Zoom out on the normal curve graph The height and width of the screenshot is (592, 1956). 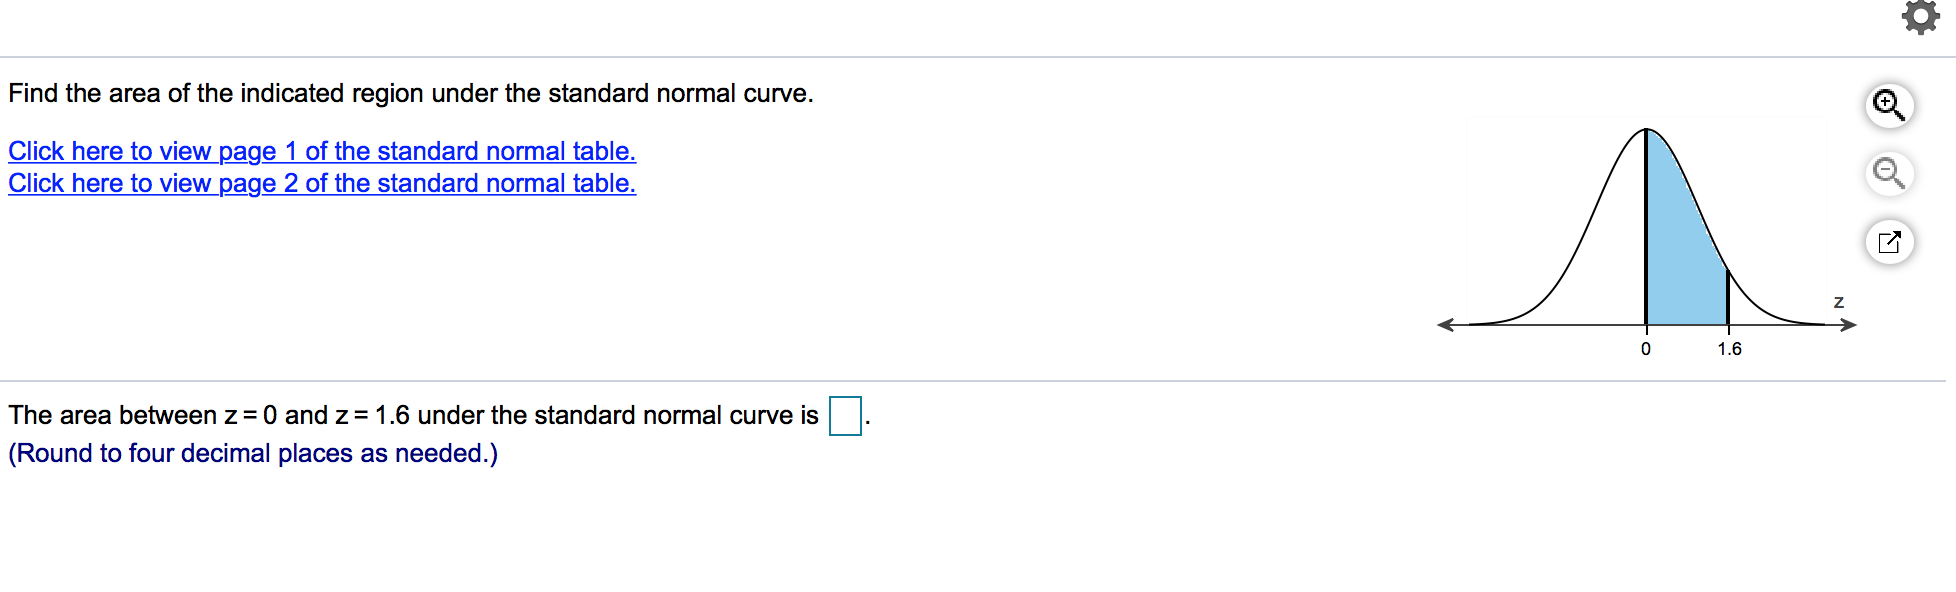click(x=1889, y=173)
